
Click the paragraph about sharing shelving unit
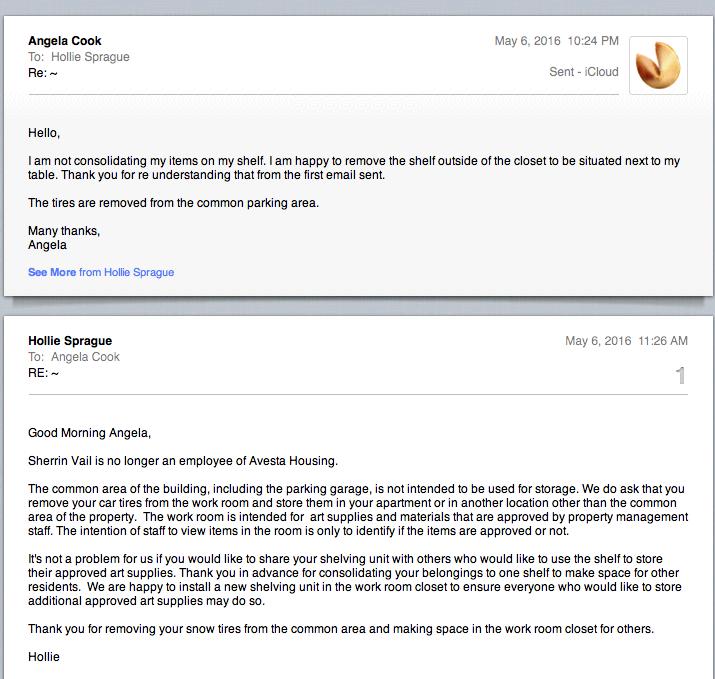(355, 580)
